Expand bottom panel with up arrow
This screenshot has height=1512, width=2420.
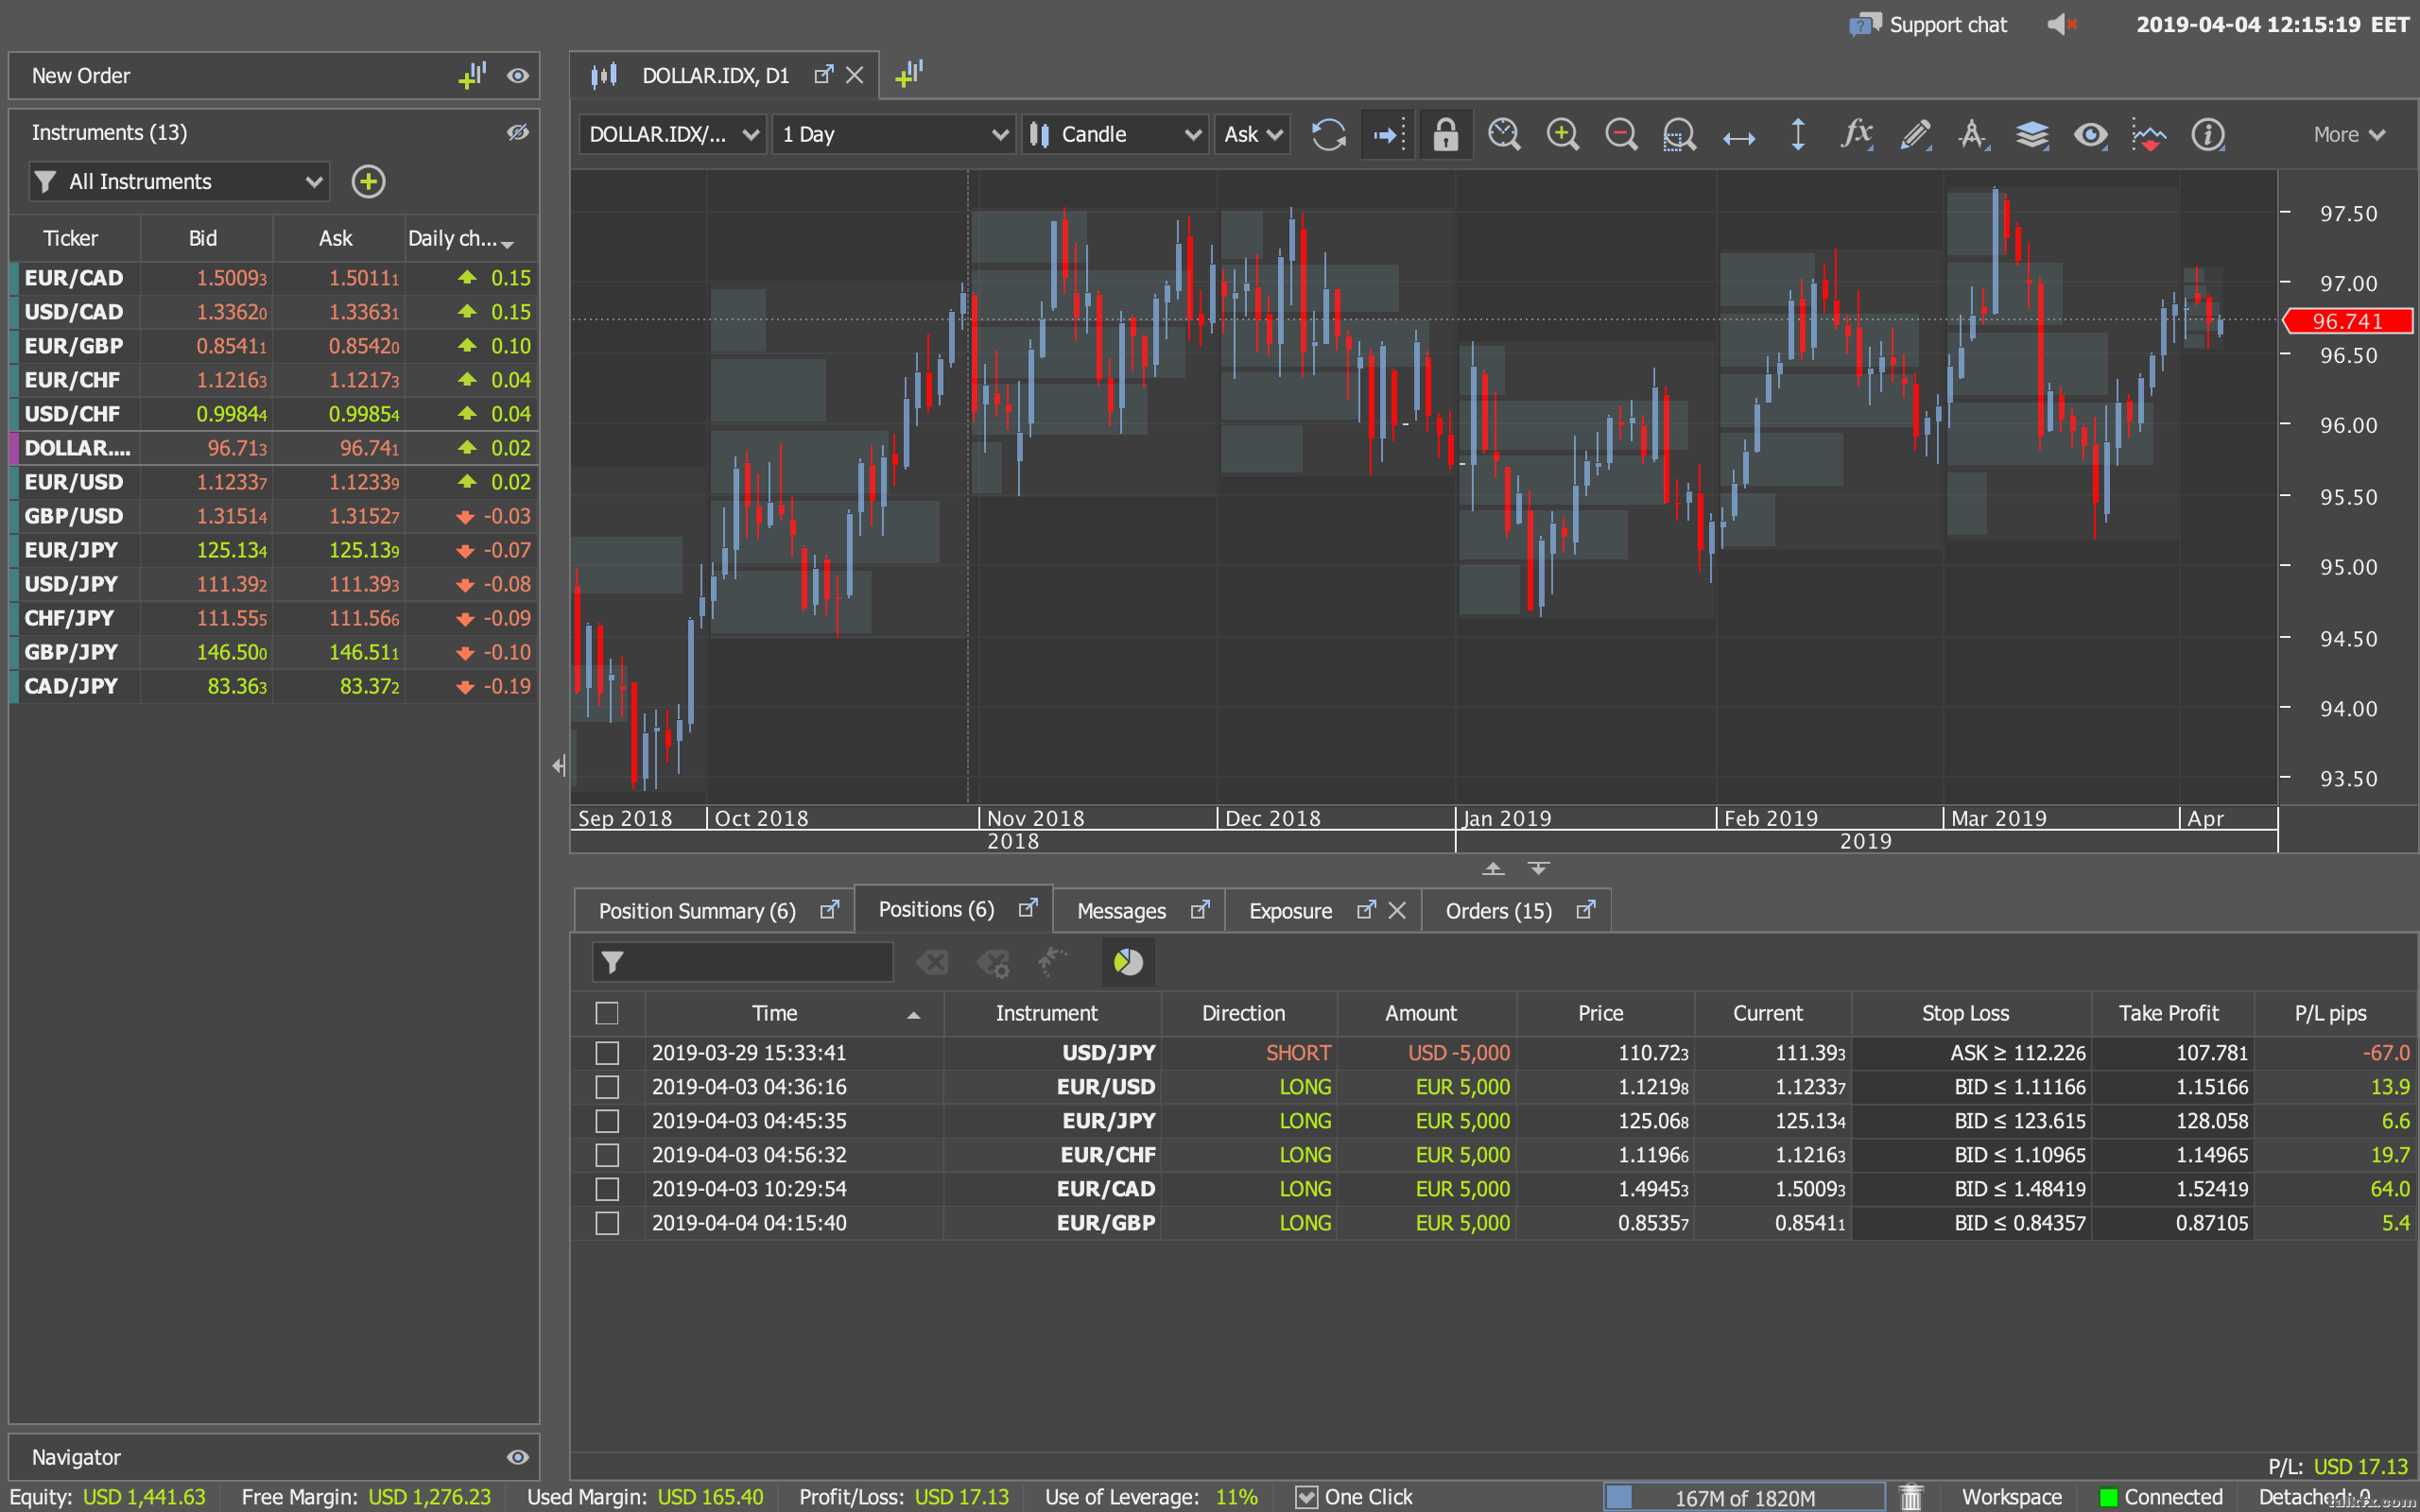[x=1493, y=868]
